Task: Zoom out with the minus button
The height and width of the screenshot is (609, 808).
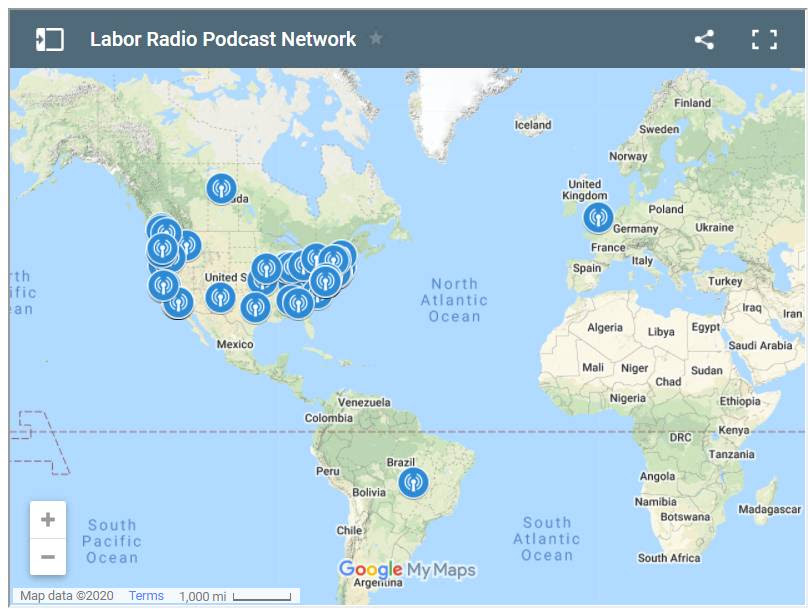Action: (x=48, y=557)
